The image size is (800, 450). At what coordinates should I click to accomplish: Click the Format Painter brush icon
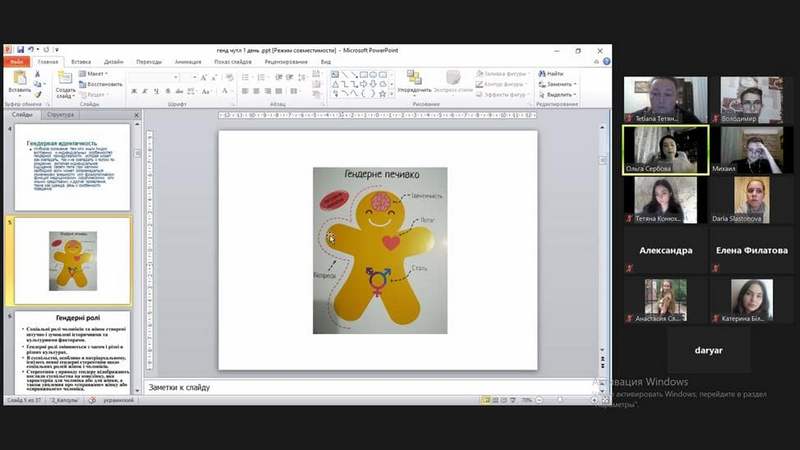point(38,94)
